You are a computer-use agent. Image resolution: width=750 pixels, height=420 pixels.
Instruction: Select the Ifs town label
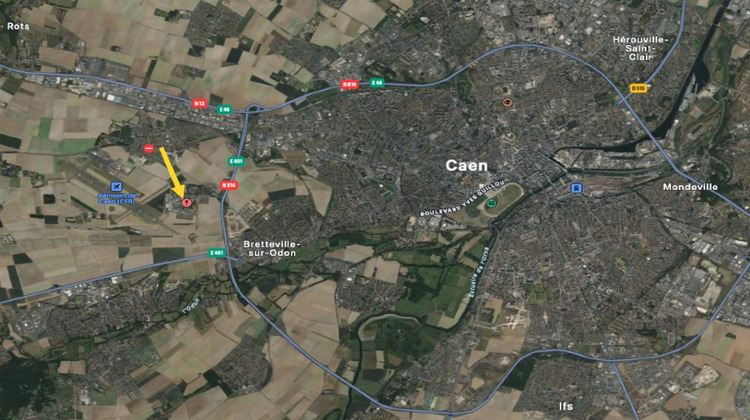point(566,406)
